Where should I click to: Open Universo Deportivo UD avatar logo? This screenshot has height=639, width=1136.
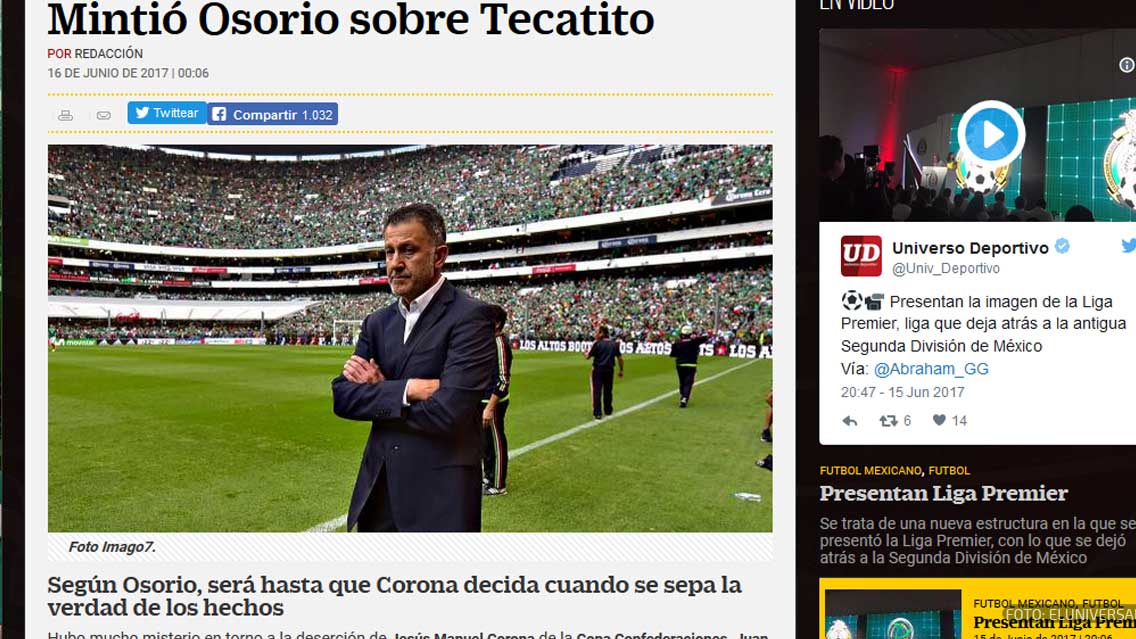click(x=861, y=256)
